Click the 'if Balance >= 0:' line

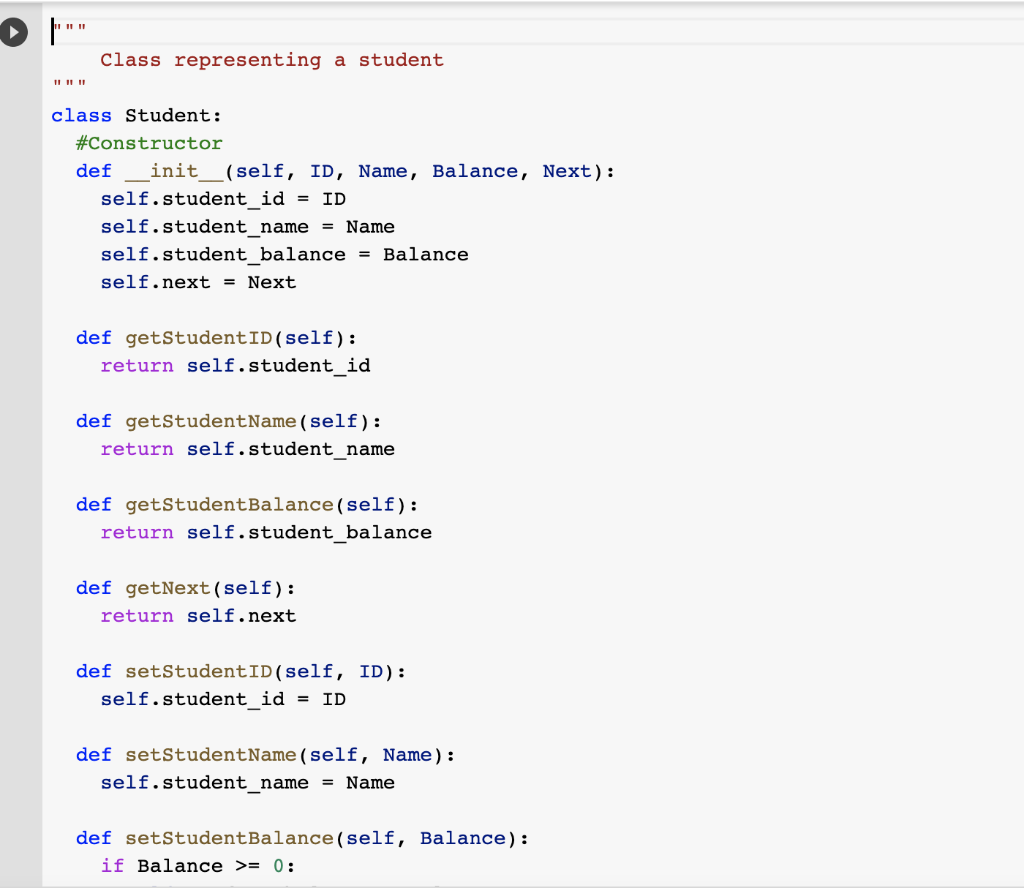(x=198, y=866)
